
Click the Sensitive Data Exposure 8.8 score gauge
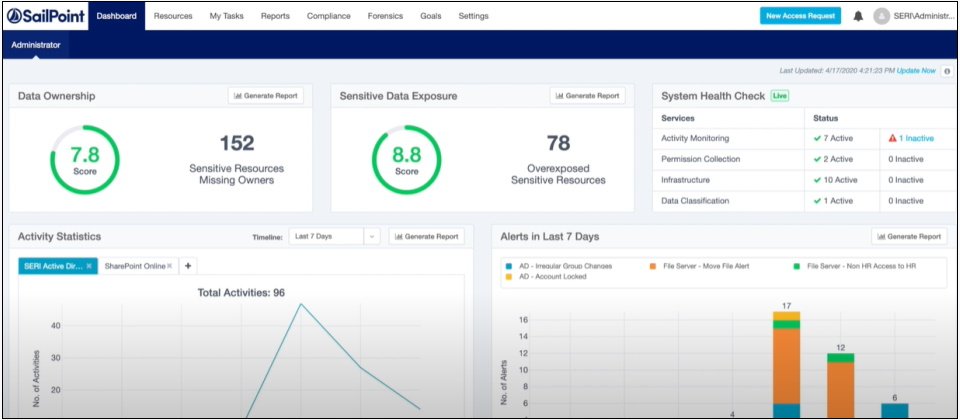pos(407,160)
